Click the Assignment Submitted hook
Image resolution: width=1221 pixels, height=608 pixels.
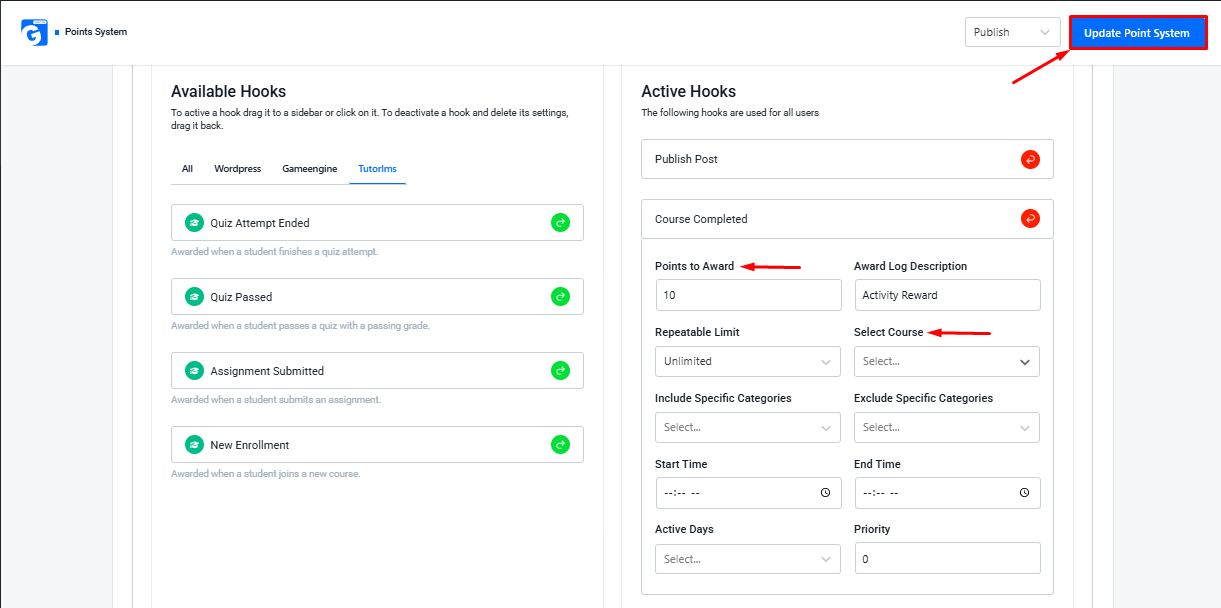[x=377, y=371]
